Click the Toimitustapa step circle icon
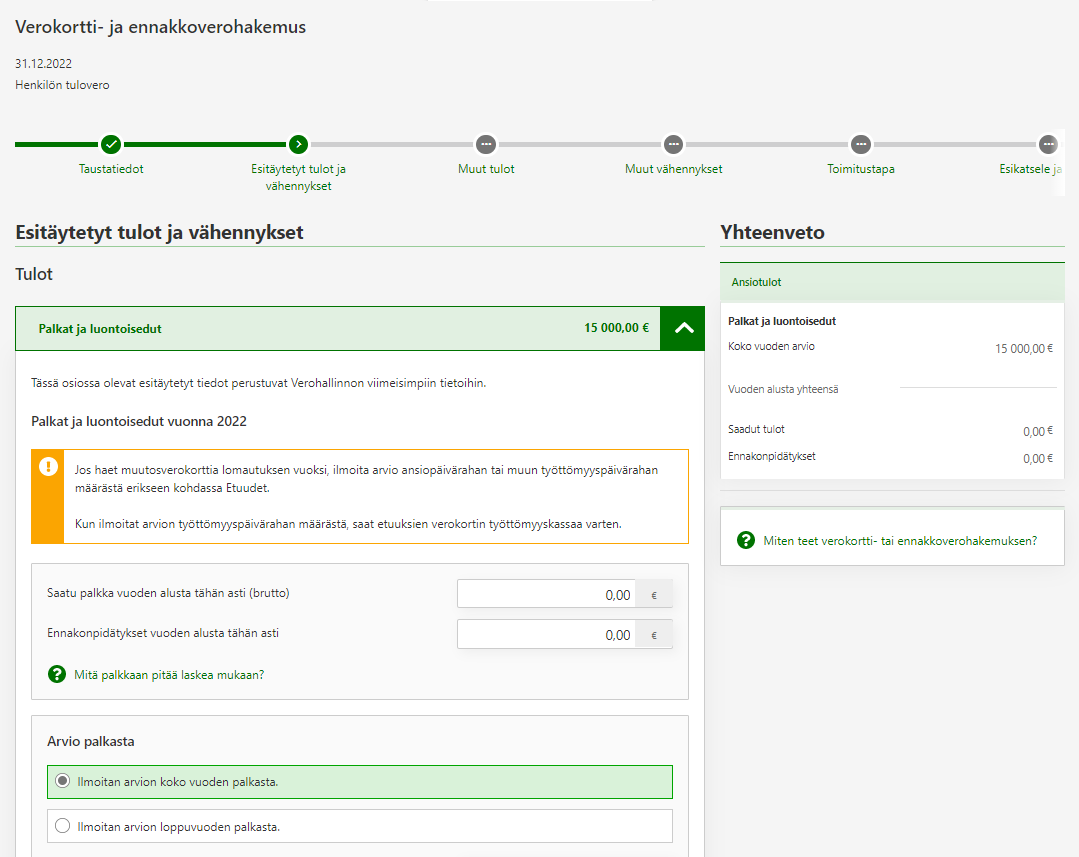1079x857 pixels. (x=860, y=144)
